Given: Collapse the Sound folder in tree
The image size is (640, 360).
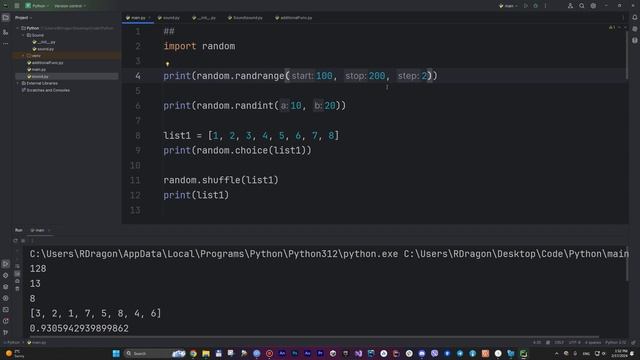Looking at the screenshot, I should 23,35.
